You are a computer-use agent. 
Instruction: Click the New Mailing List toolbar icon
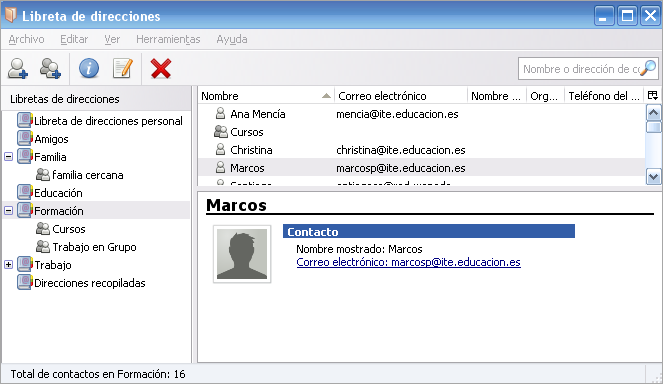(x=50, y=68)
